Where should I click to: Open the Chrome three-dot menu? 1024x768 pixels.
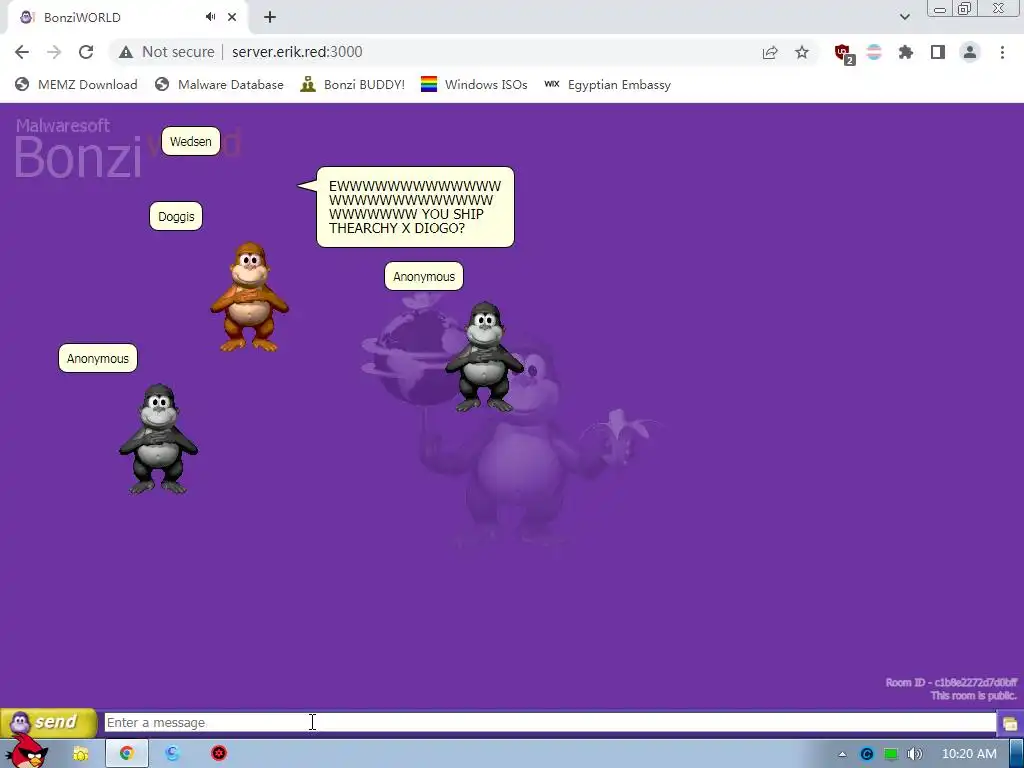1002,52
